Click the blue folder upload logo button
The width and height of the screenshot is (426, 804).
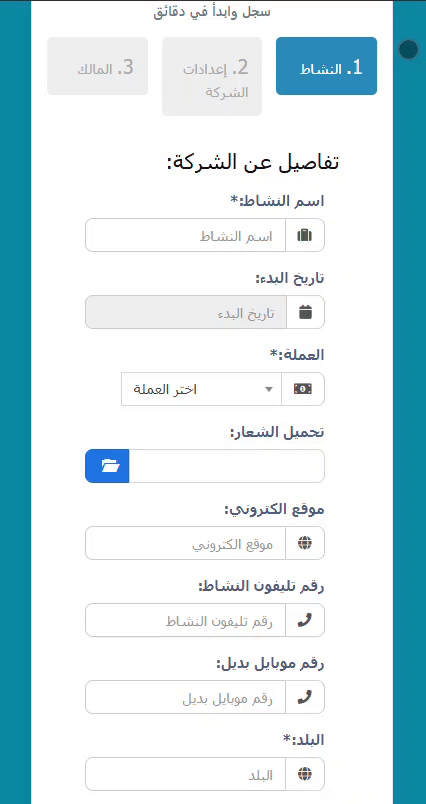pyautogui.click(x=107, y=466)
